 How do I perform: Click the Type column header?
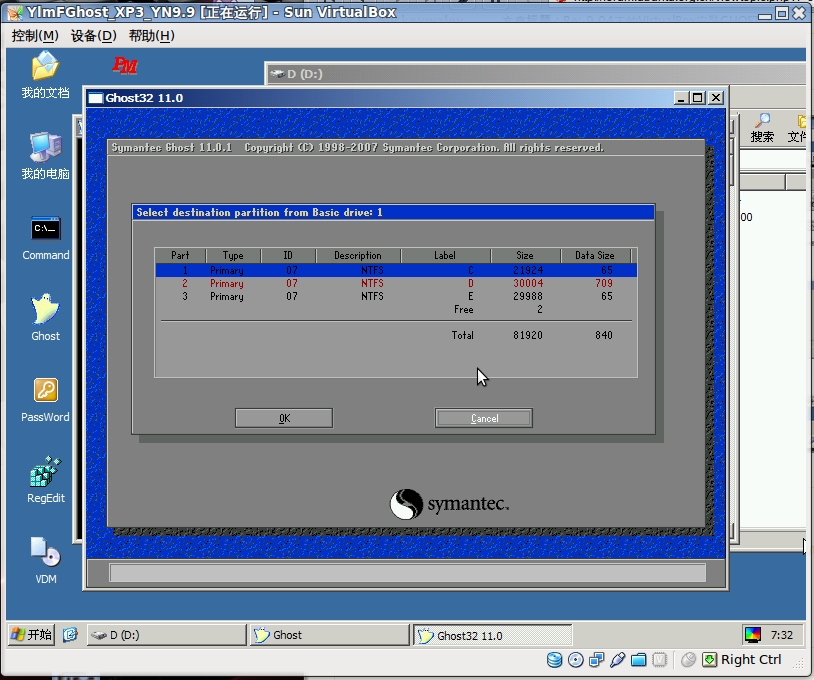pyautogui.click(x=233, y=255)
